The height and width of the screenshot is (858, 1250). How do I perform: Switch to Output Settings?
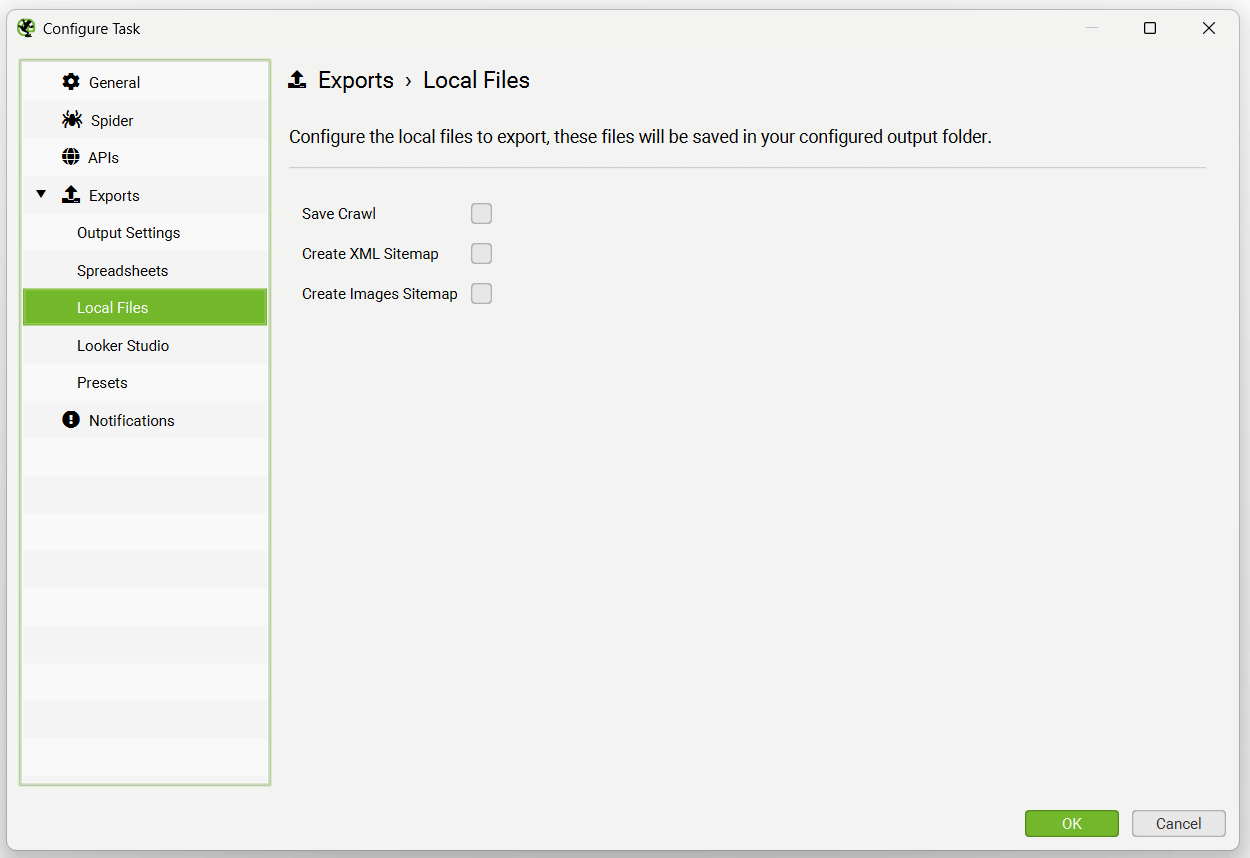[128, 232]
